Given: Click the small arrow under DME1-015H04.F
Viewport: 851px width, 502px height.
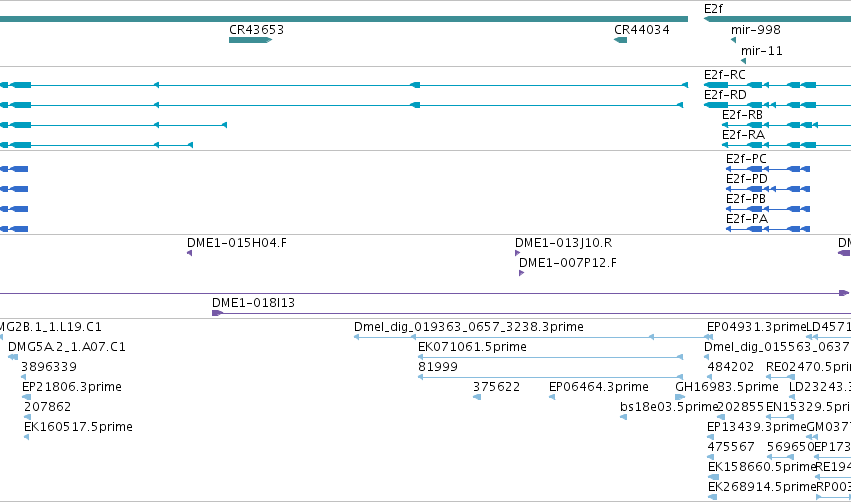Looking at the screenshot, I should click(x=189, y=253).
